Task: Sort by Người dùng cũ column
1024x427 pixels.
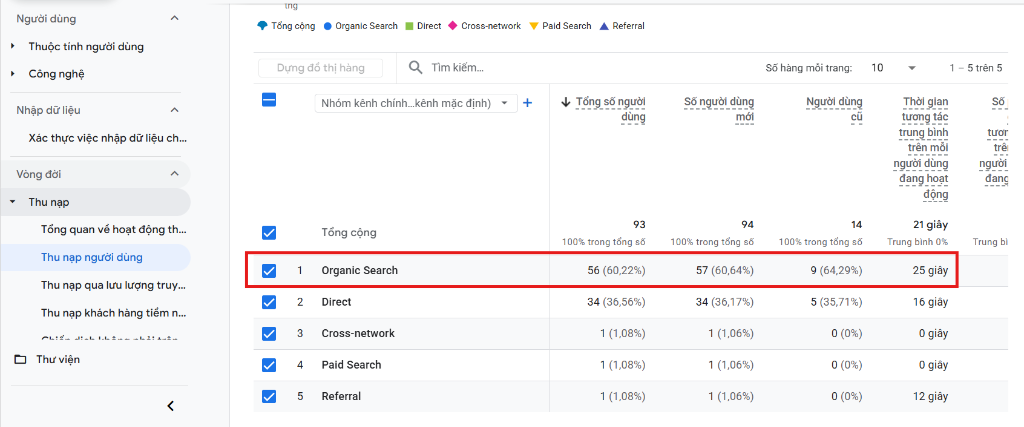Action: tap(835, 109)
